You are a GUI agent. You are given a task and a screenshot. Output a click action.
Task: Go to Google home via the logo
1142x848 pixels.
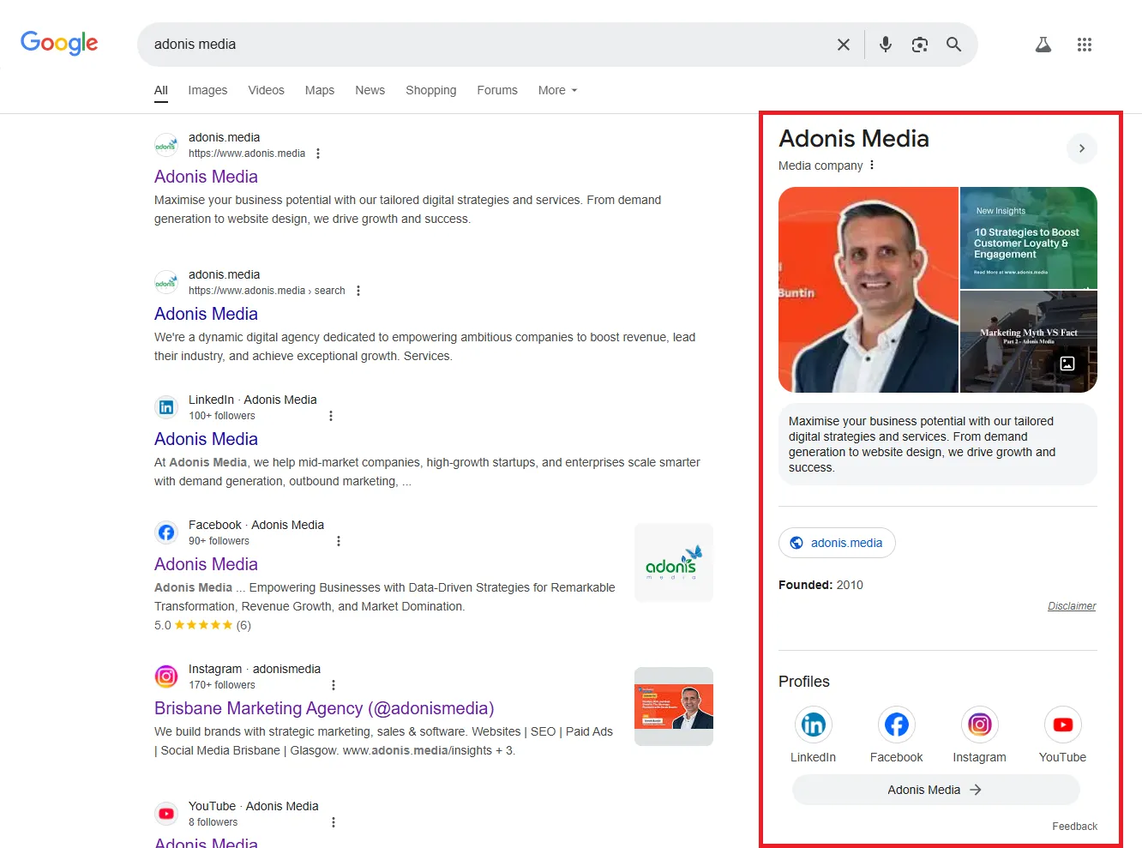click(x=59, y=43)
